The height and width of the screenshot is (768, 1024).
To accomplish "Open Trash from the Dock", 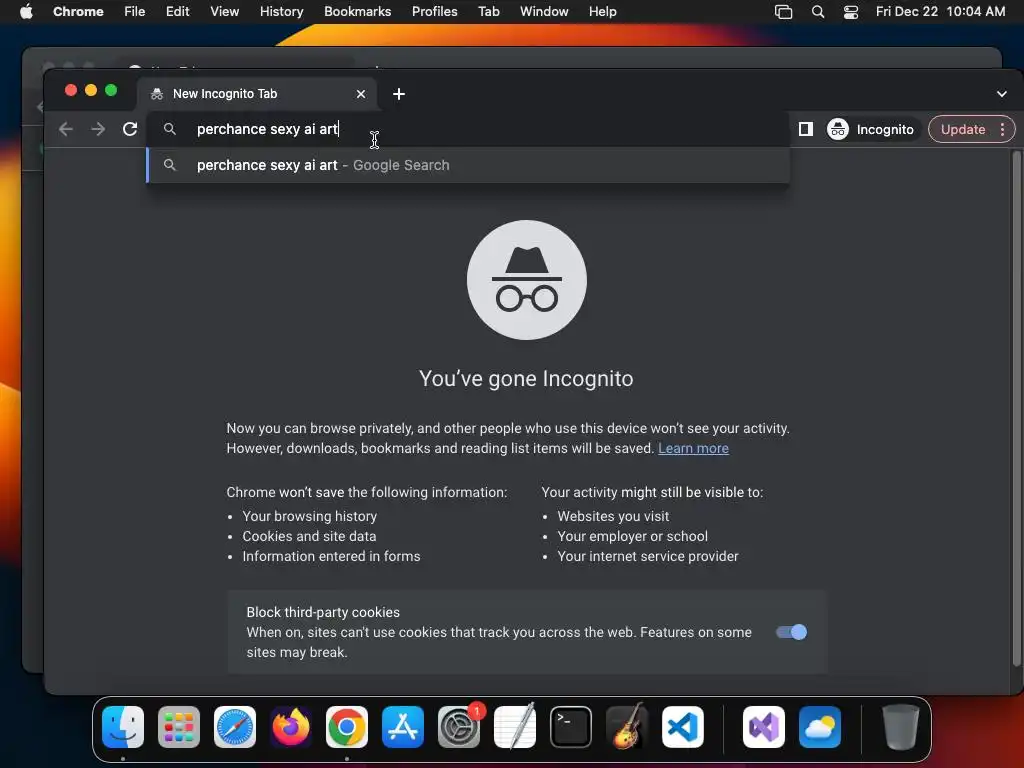I will coord(901,727).
